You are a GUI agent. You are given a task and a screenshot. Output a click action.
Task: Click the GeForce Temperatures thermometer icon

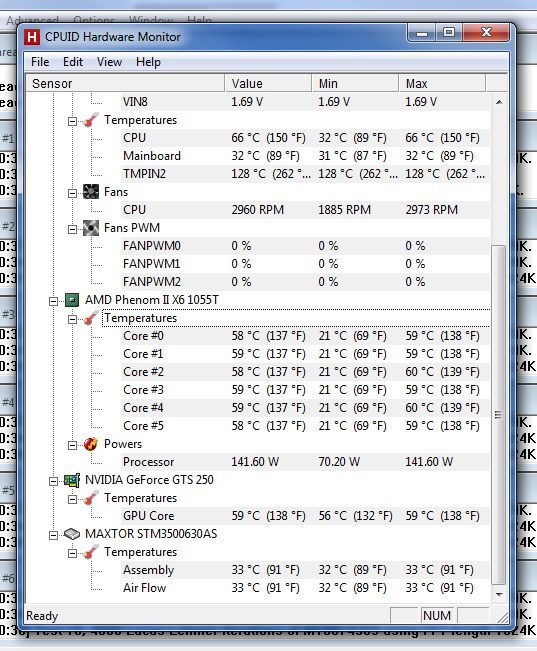pos(91,498)
